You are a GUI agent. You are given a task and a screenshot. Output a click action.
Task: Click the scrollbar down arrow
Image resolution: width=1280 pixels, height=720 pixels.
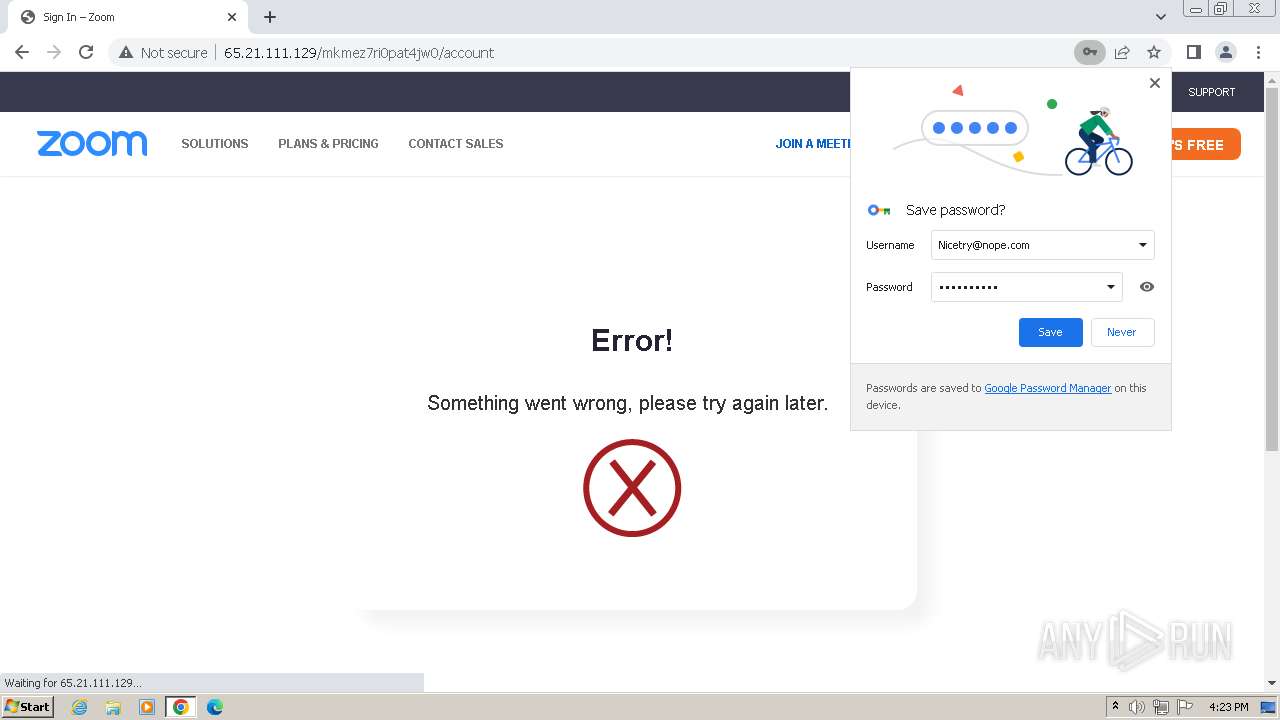coord(1272,683)
